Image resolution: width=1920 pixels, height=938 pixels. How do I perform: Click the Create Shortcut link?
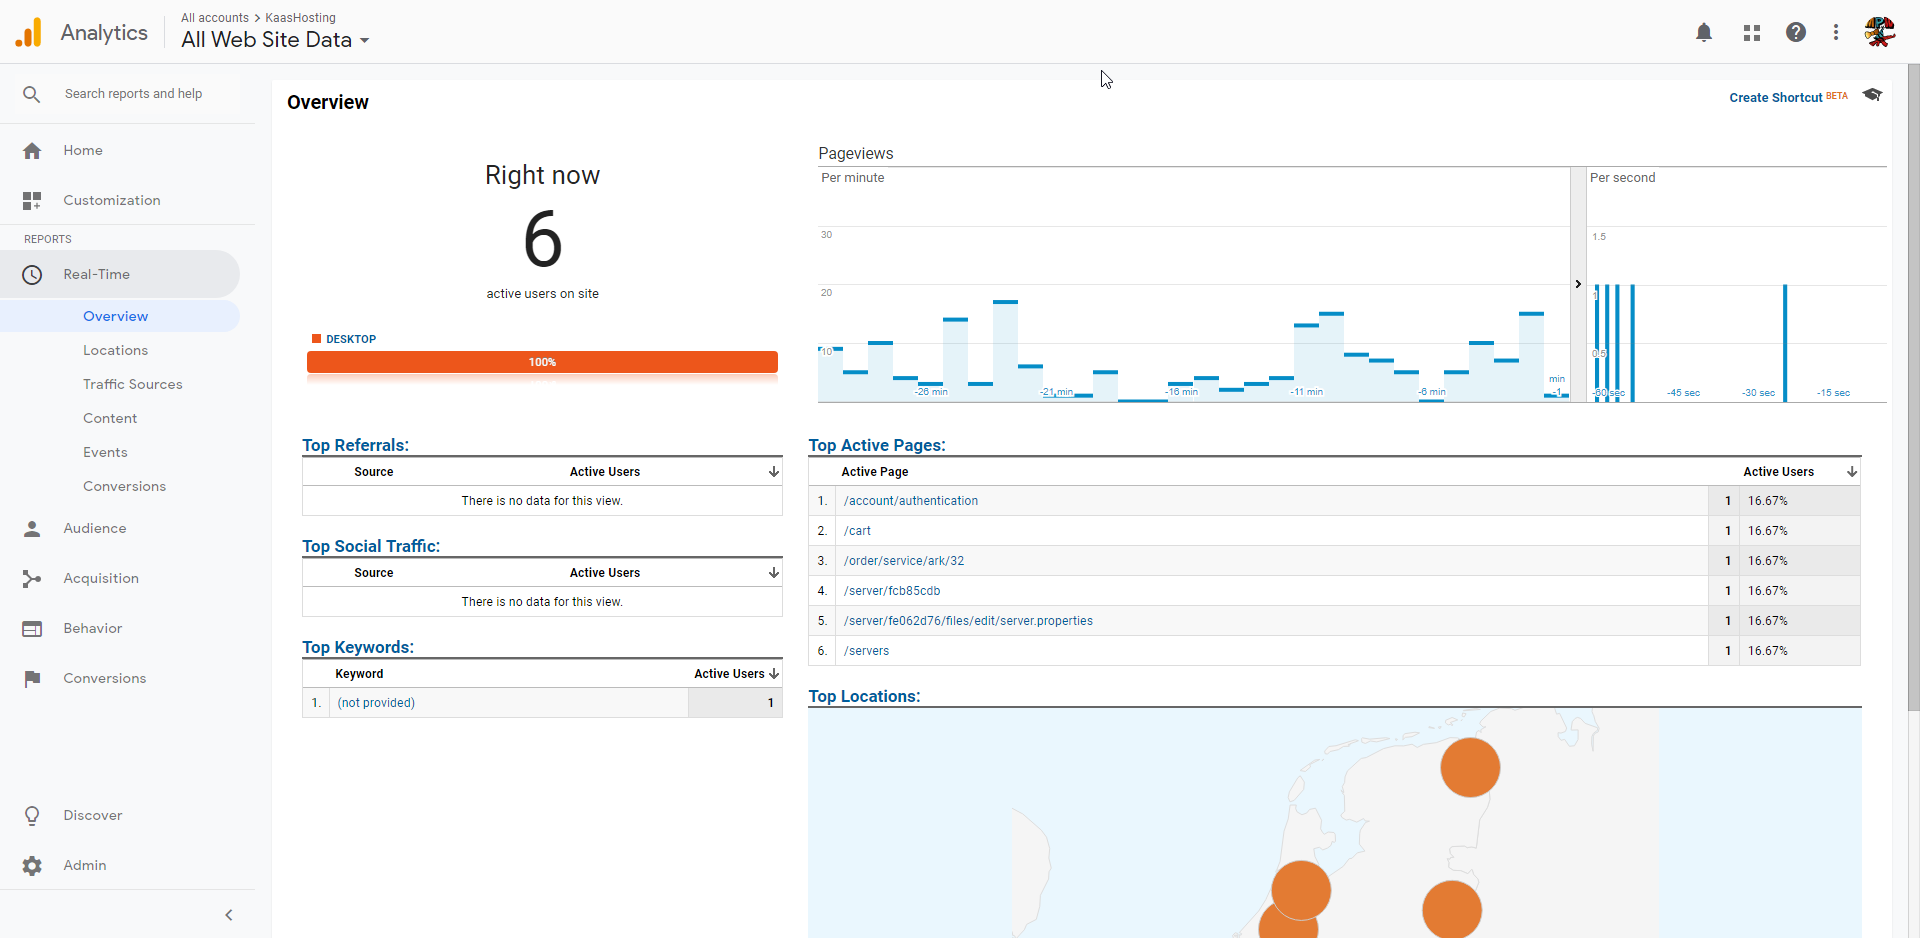pos(1775,98)
